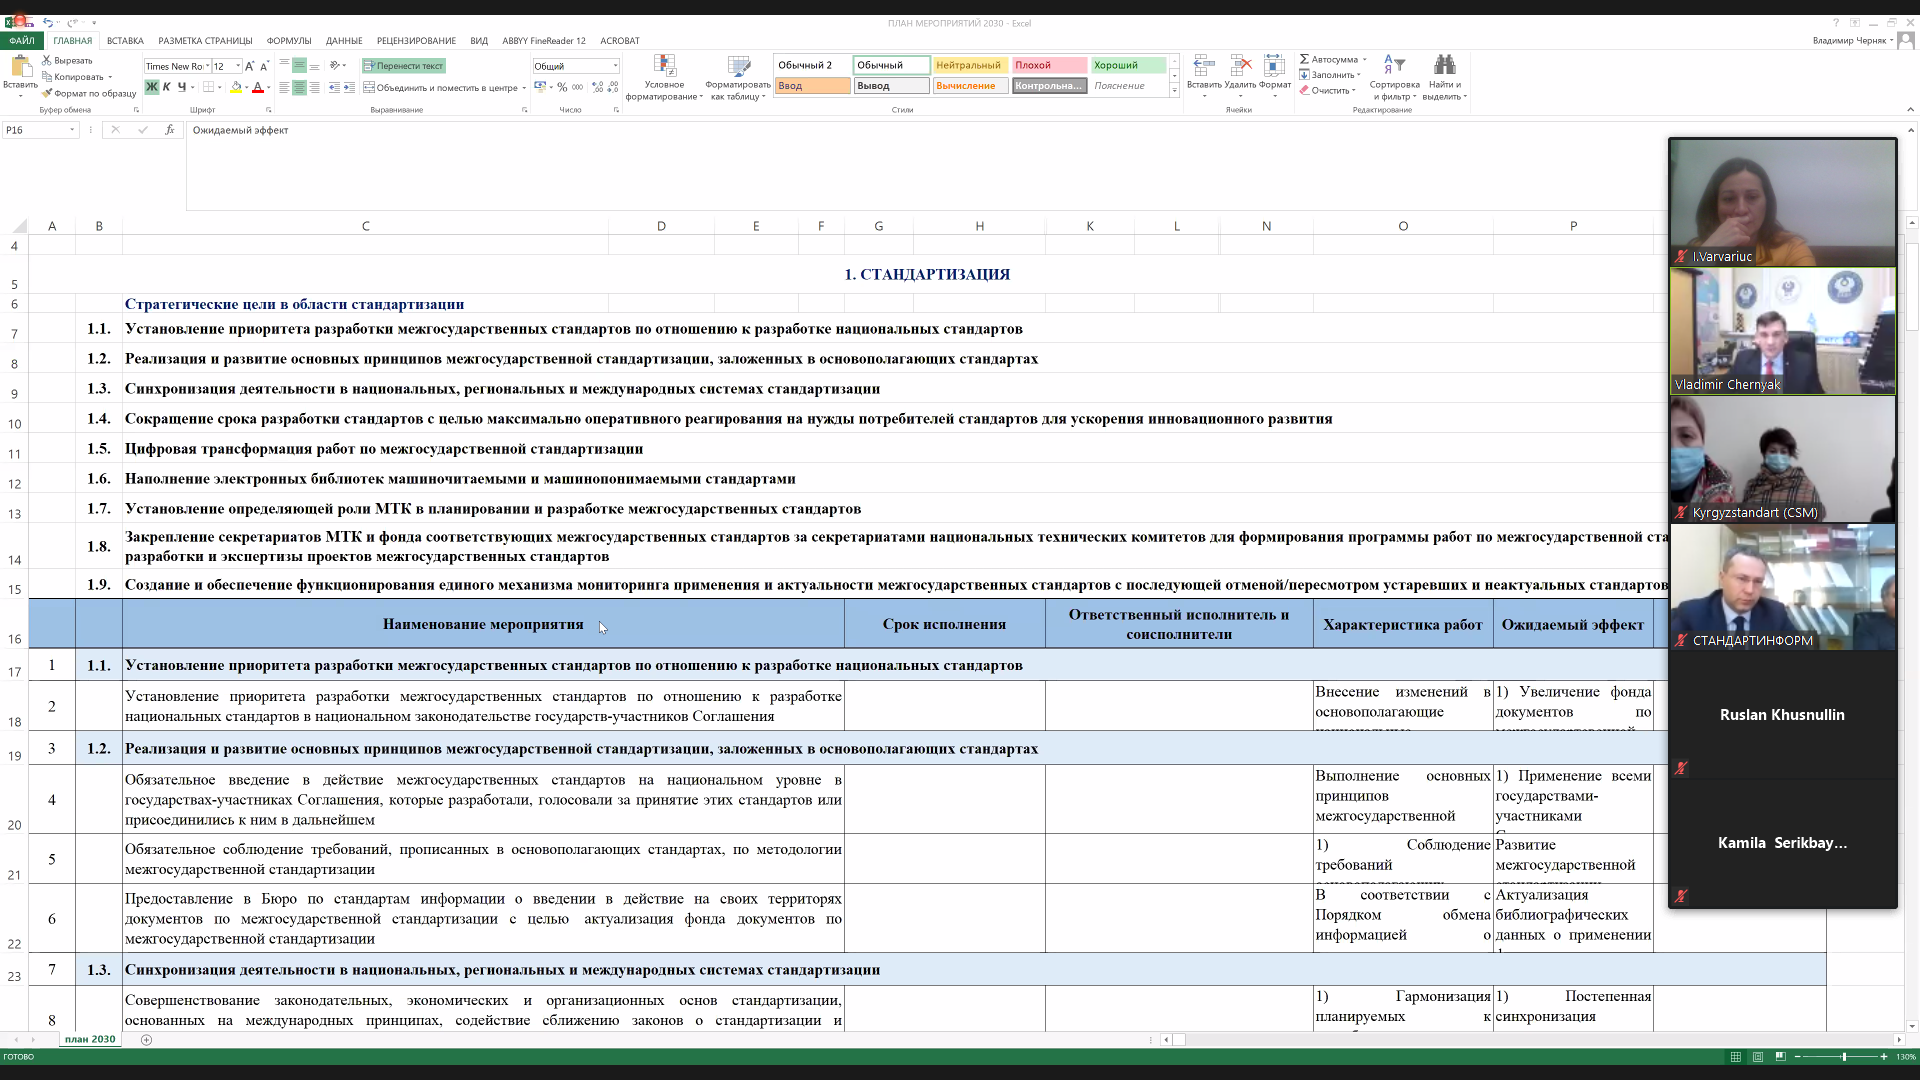
Task: Toggle Wrap Text (Перенести текст)
Action: pyautogui.click(x=403, y=66)
